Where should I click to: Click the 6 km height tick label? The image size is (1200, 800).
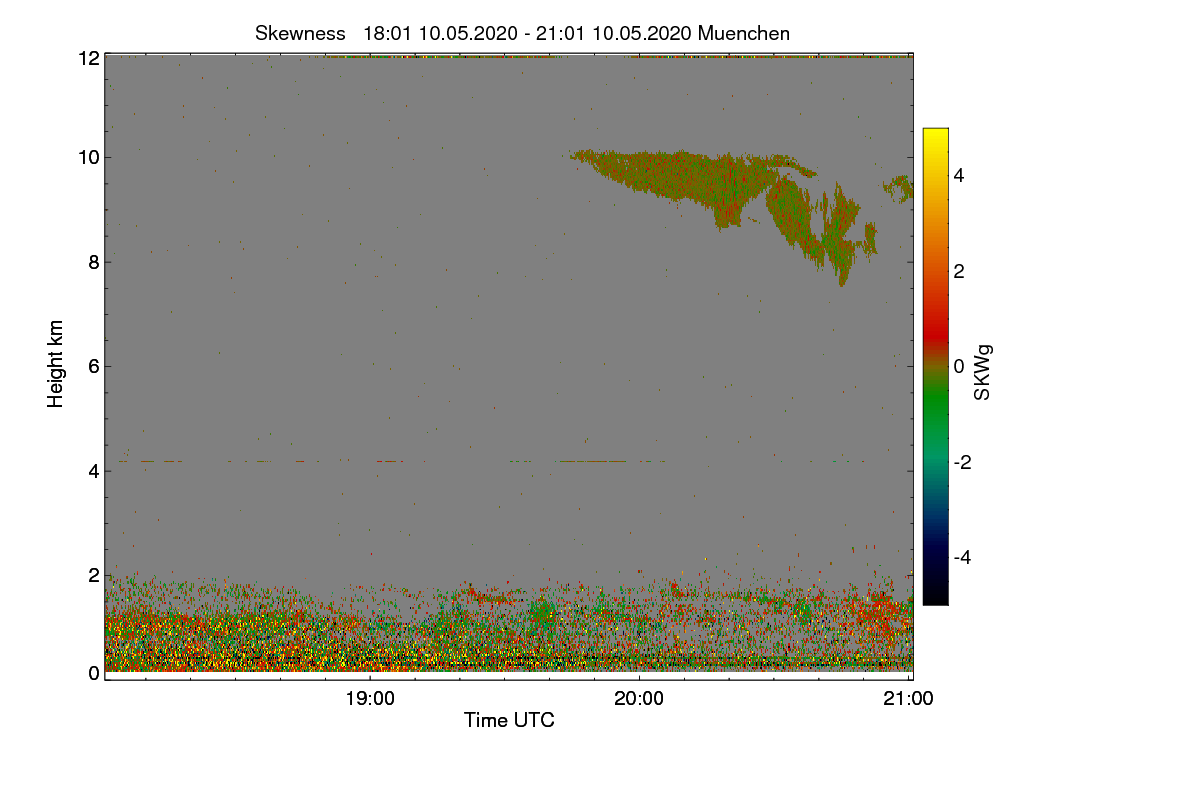(x=94, y=366)
